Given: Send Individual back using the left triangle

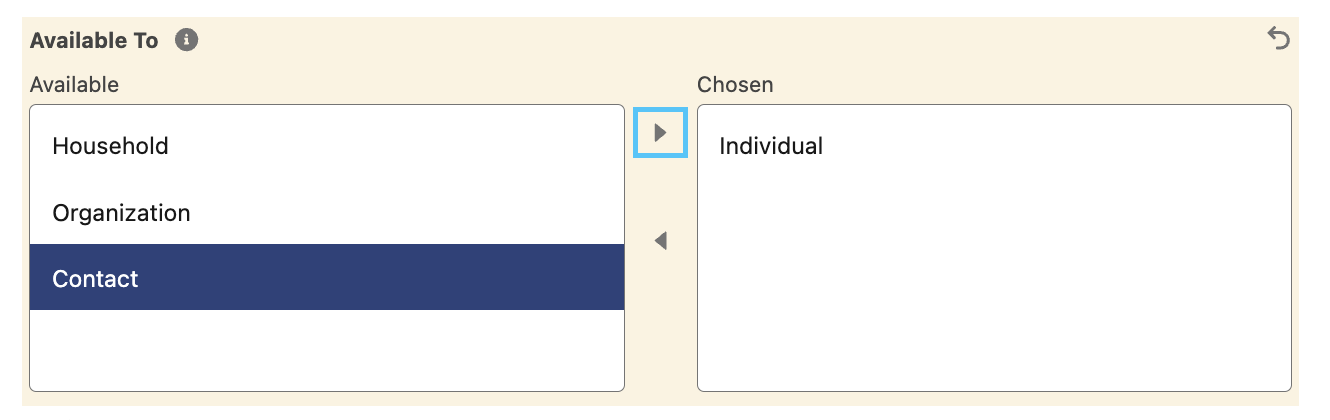Looking at the screenshot, I should pos(660,241).
